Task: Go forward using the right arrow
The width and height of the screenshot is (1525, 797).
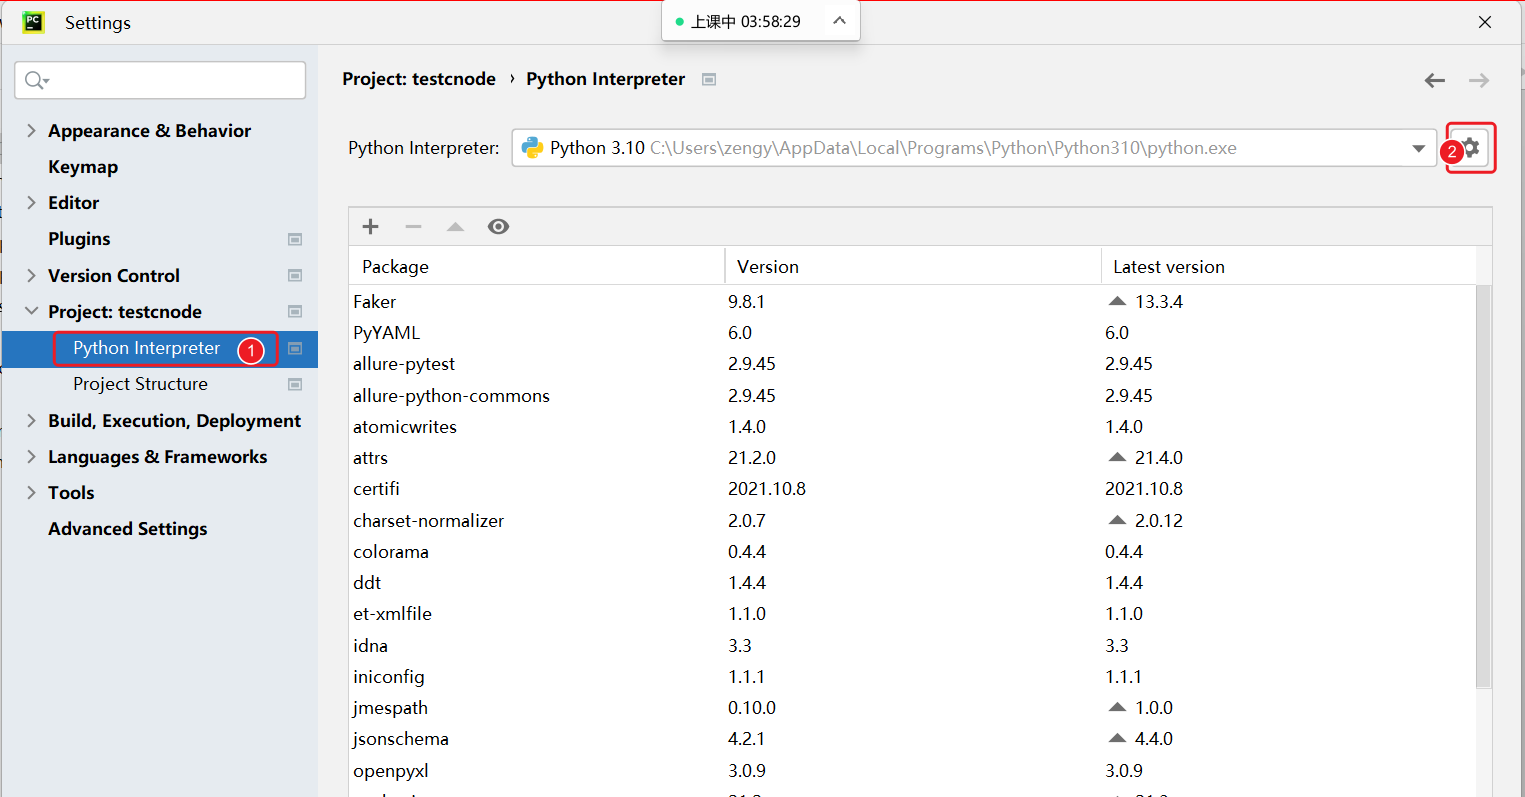Action: pyautogui.click(x=1479, y=80)
